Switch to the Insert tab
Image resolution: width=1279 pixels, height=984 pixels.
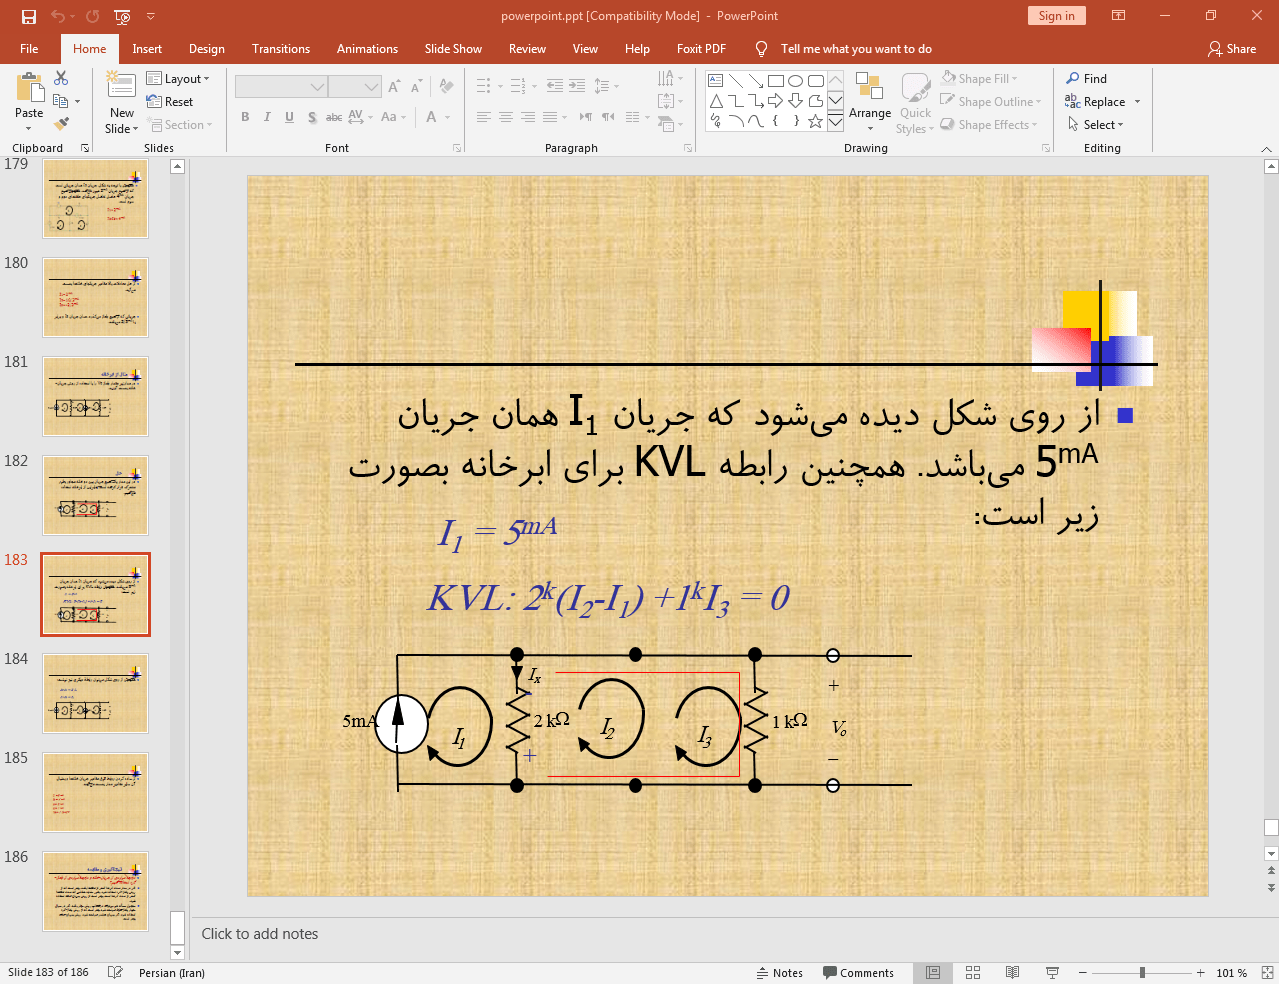click(x=147, y=49)
